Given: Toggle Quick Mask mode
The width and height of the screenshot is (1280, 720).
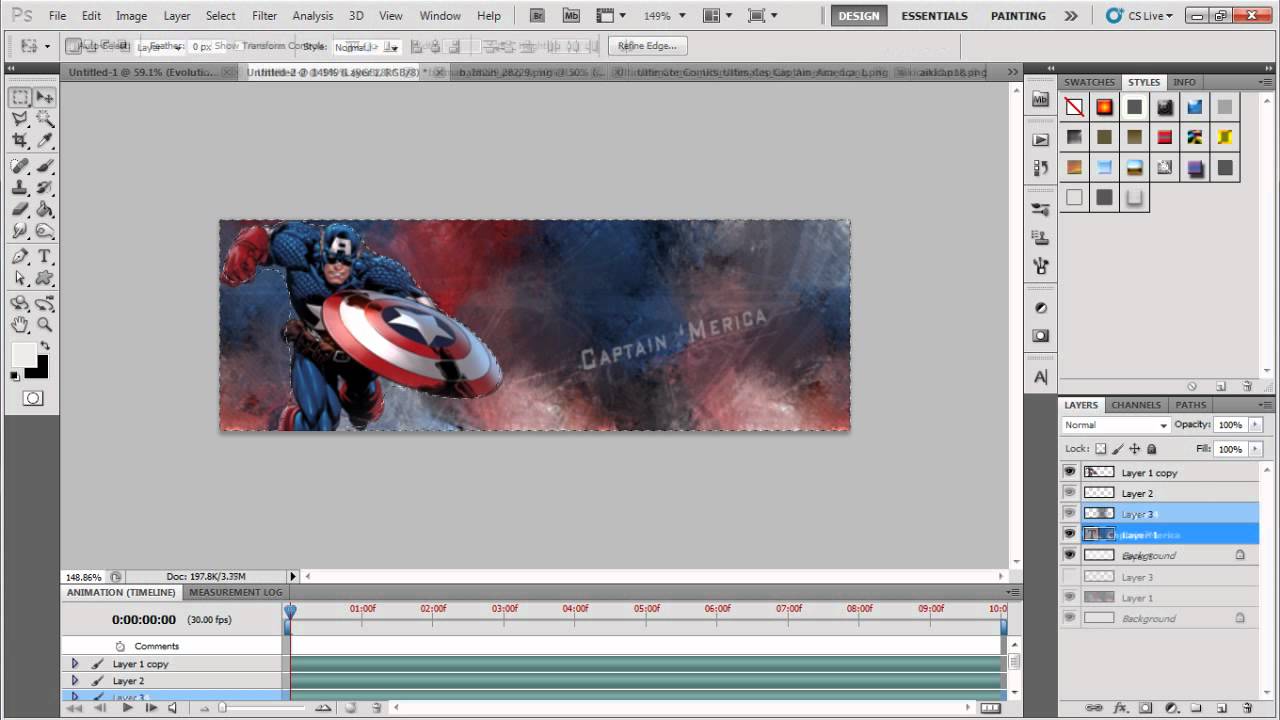Looking at the screenshot, I should click(x=33, y=398).
